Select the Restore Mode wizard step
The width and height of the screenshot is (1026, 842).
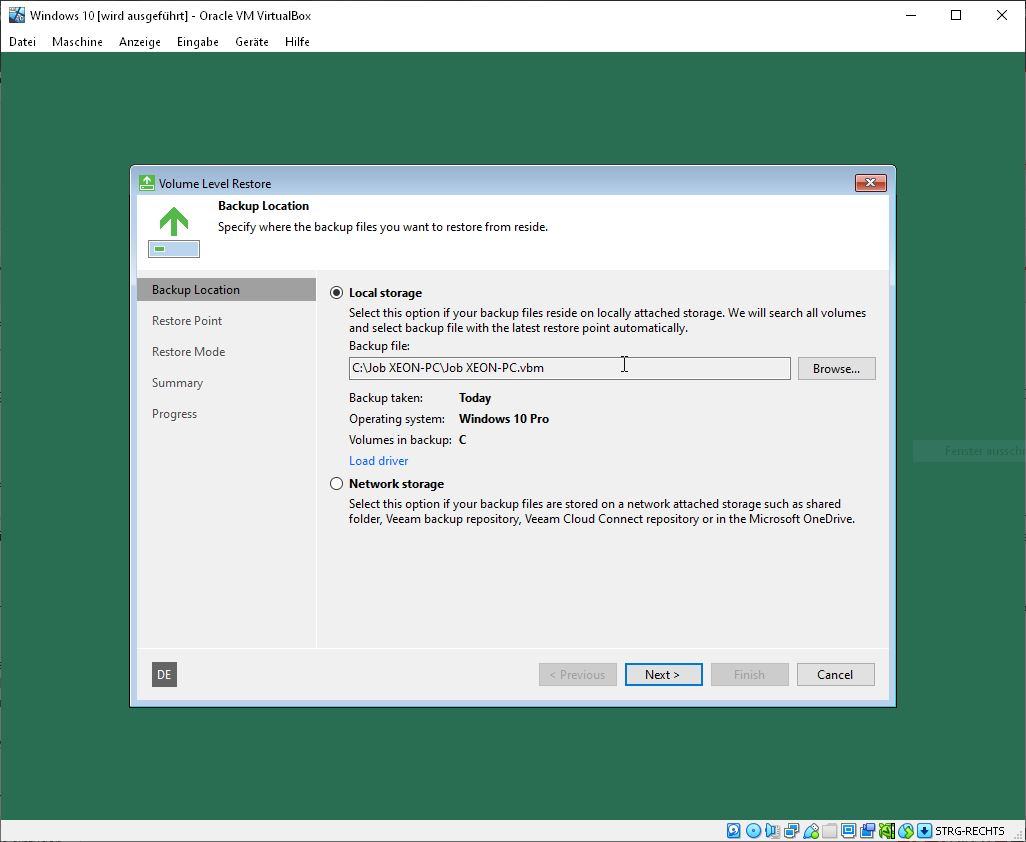pos(188,351)
